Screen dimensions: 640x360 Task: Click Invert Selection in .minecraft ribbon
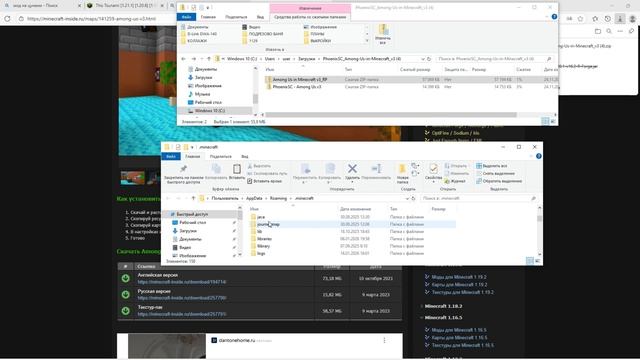pyautogui.click(x=499, y=181)
